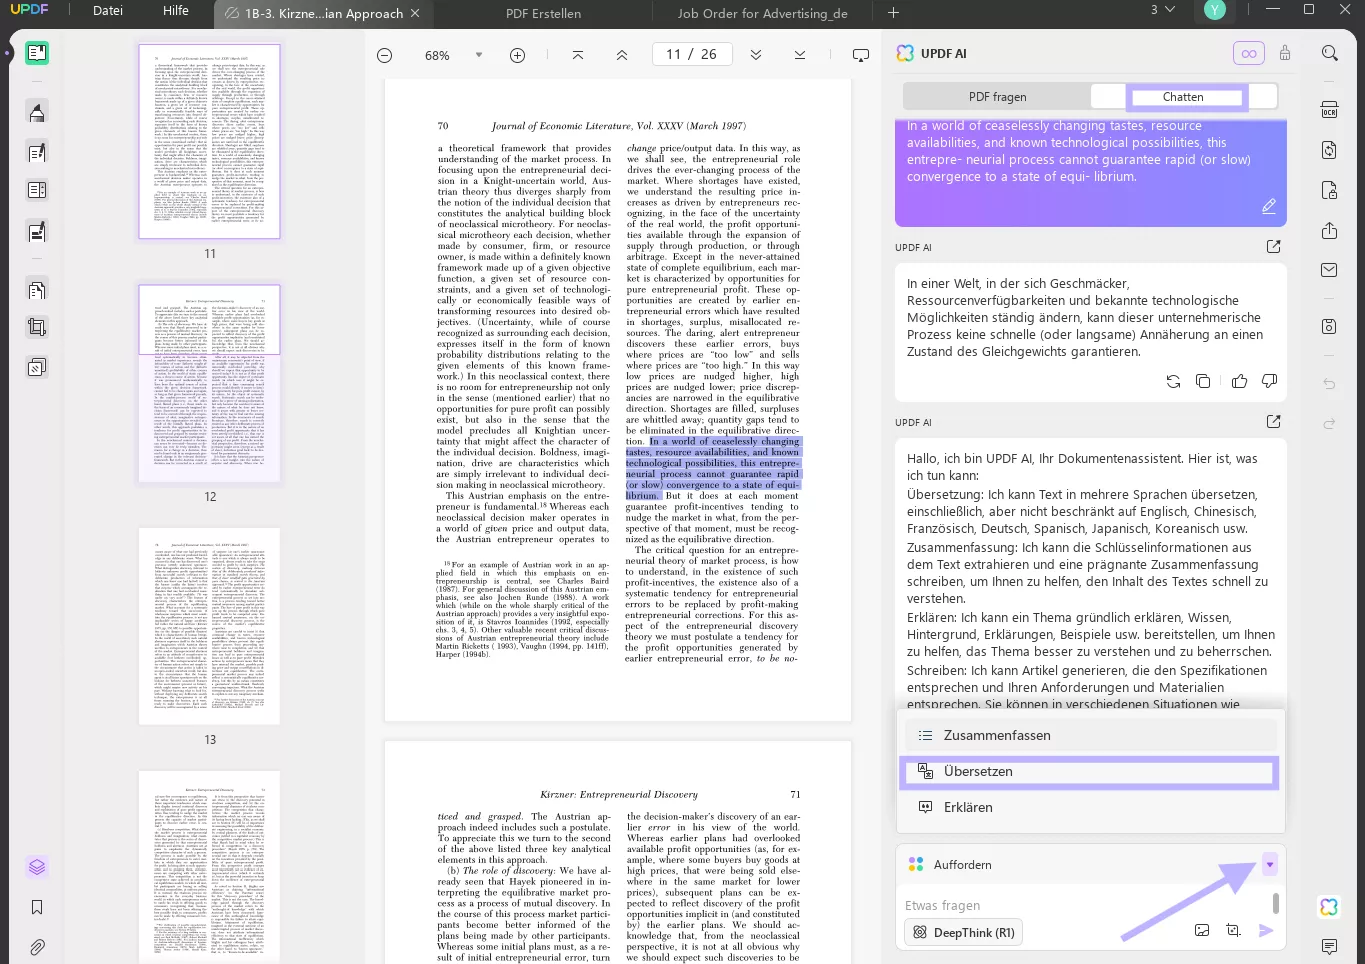Image resolution: width=1365 pixels, height=964 pixels.
Task: Open the attachments paperclip panel
Action: point(37,946)
